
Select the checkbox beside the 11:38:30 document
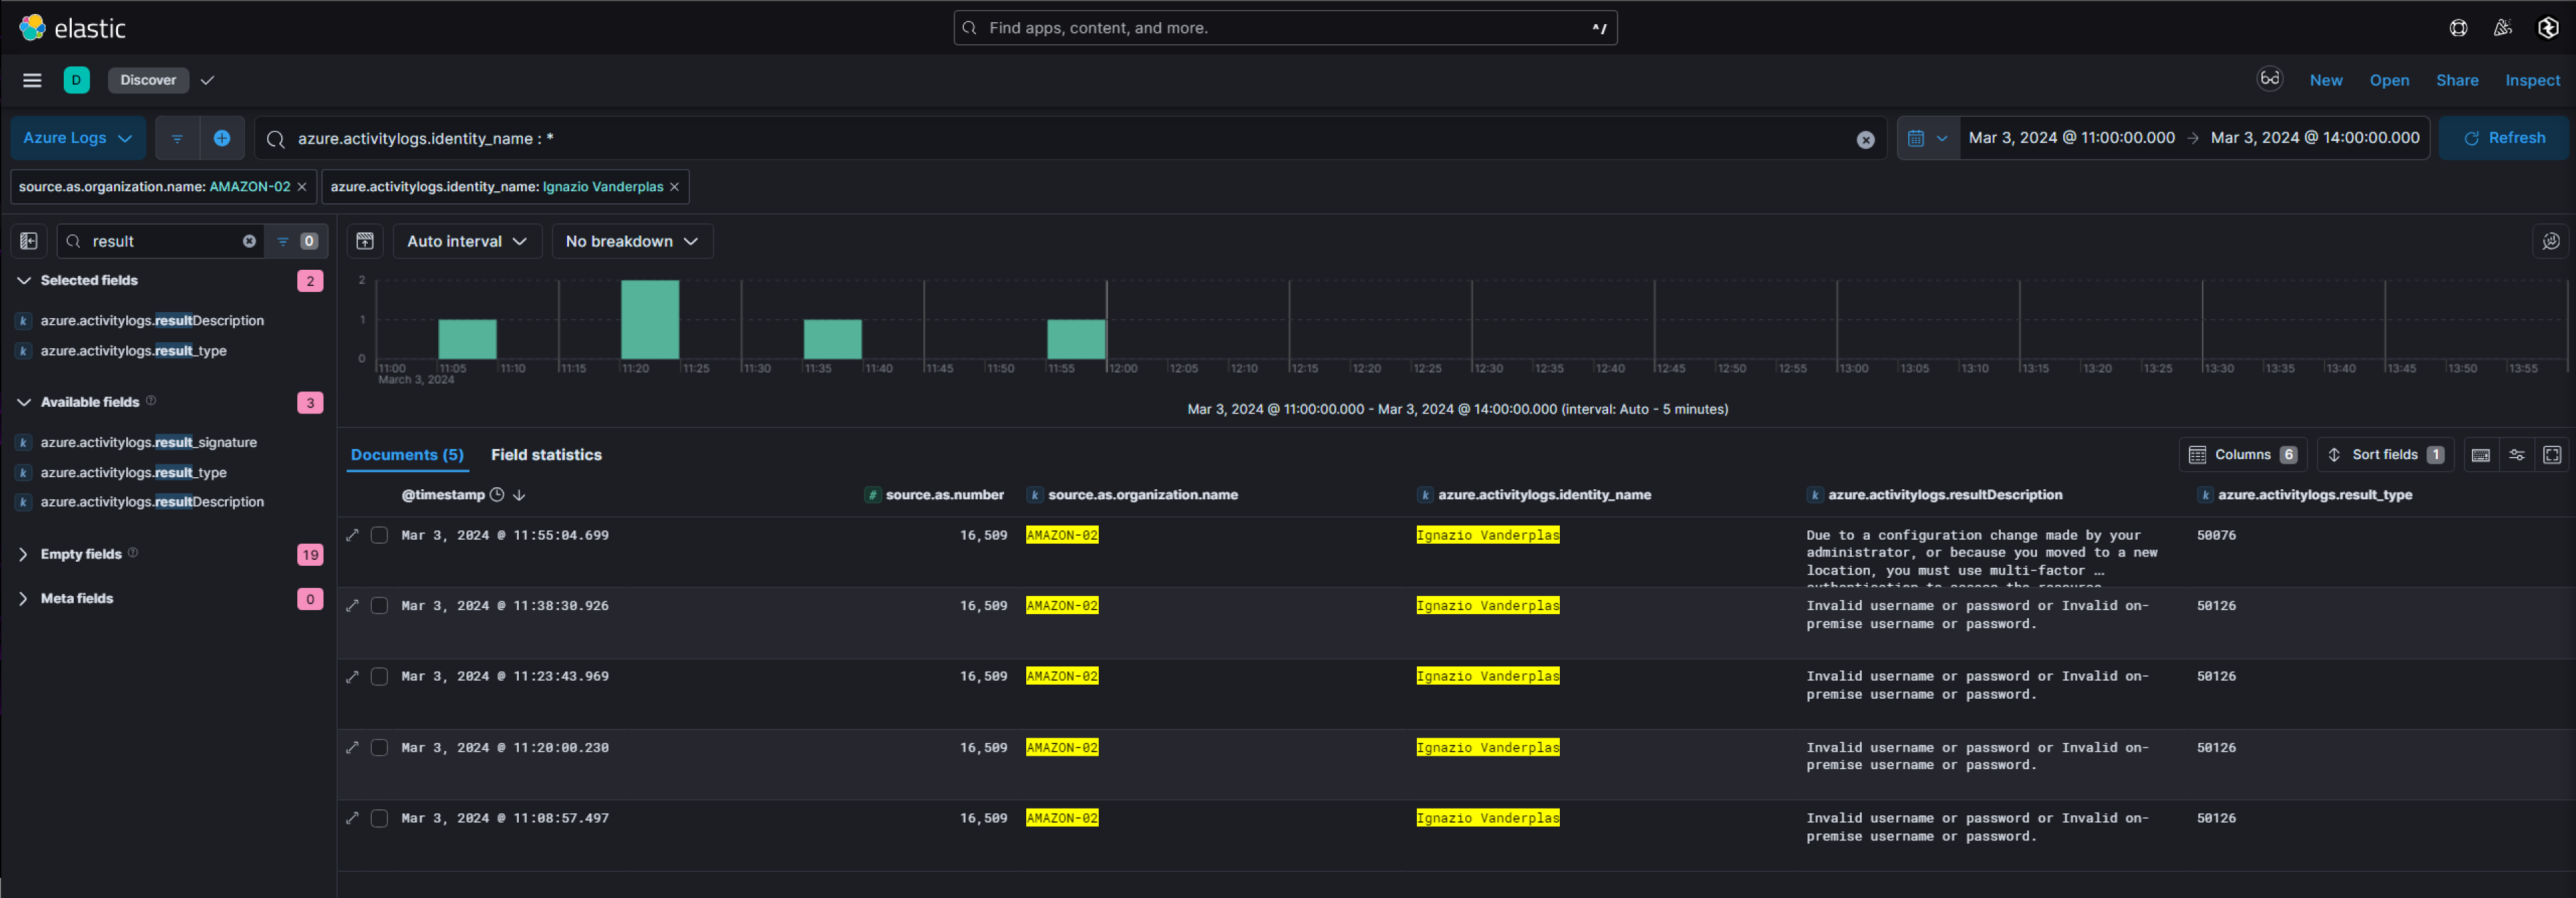pyautogui.click(x=379, y=606)
